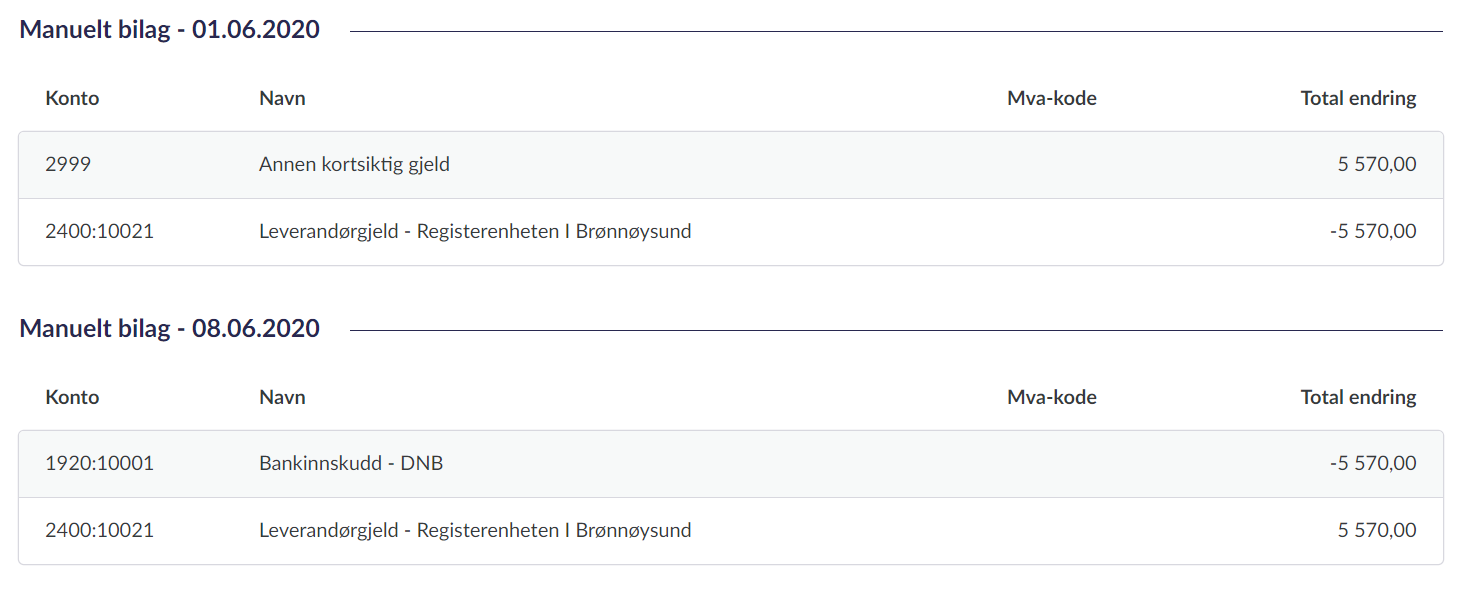Click the -5 570,00 amount for Bankinnskudd
The image size is (1466, 596).
(1373, 464)
